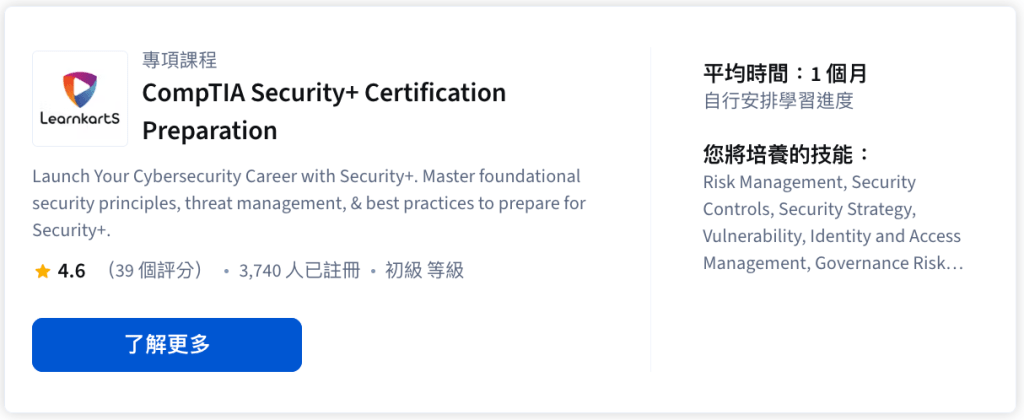Expand the truncated Governance Risk… skills line
Image resolution: width=1024 pixels, height=420 pixels.
(x=888, y=264)
